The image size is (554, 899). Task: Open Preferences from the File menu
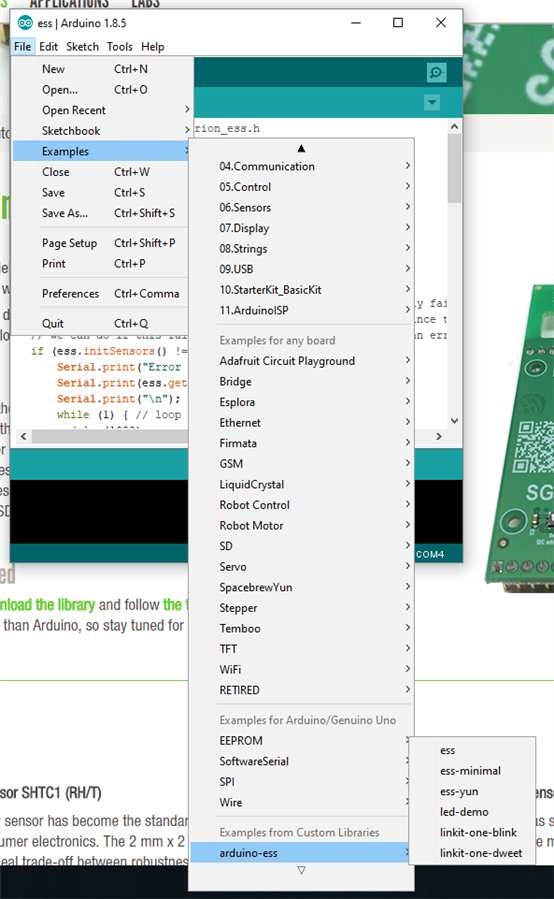102,294
